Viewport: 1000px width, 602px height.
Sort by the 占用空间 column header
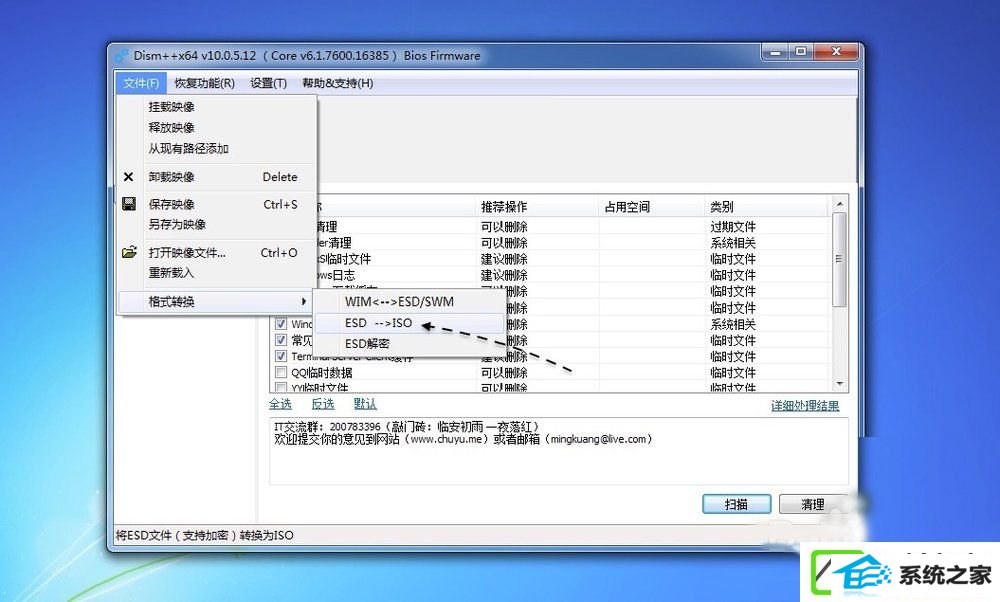[652, 207]
